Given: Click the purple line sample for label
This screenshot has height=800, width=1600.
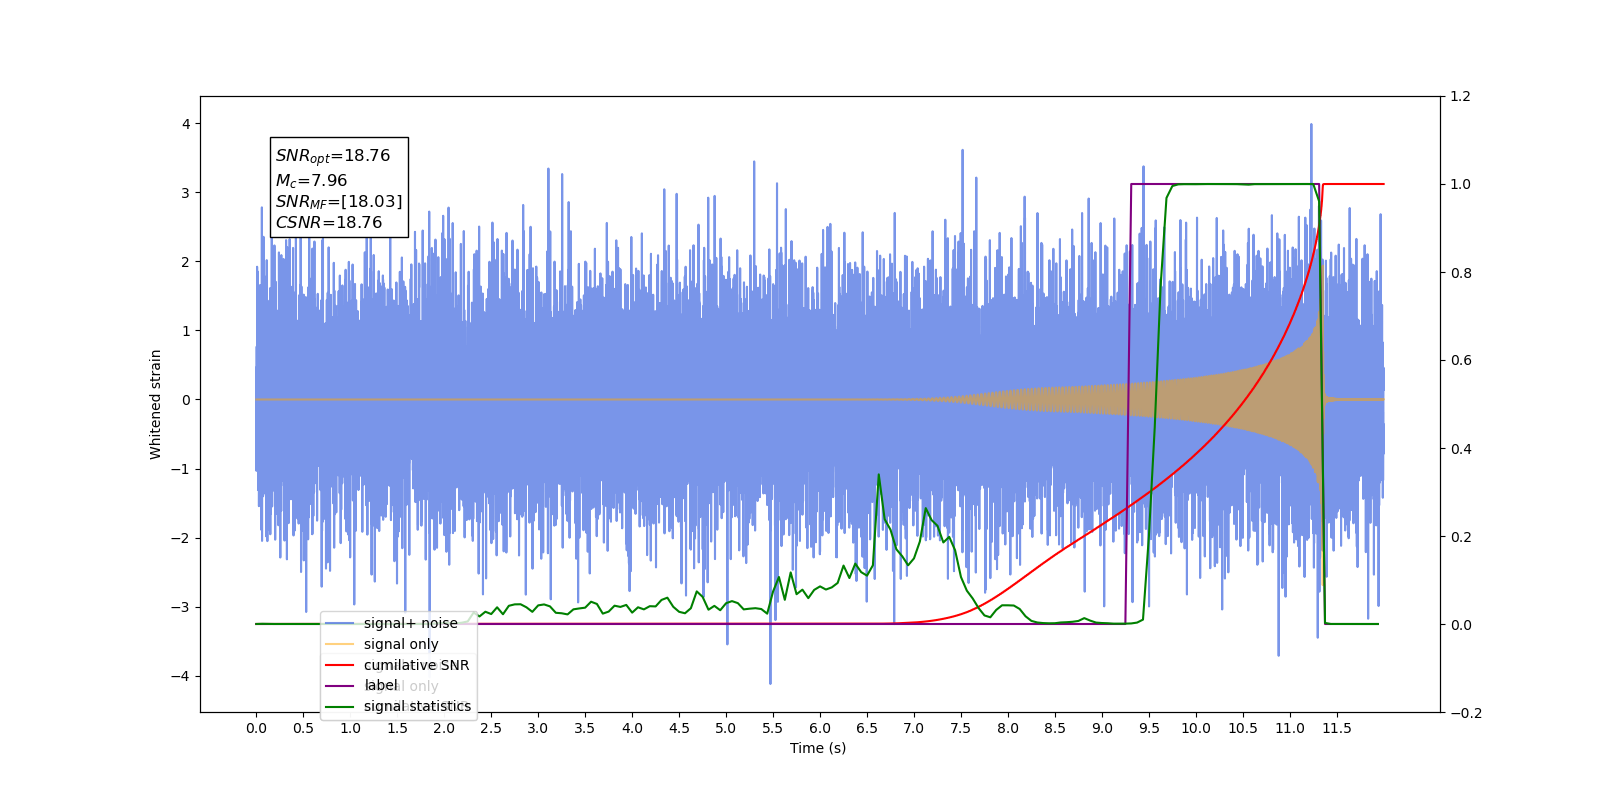Looking at the screenshot, I should [340, 685].
